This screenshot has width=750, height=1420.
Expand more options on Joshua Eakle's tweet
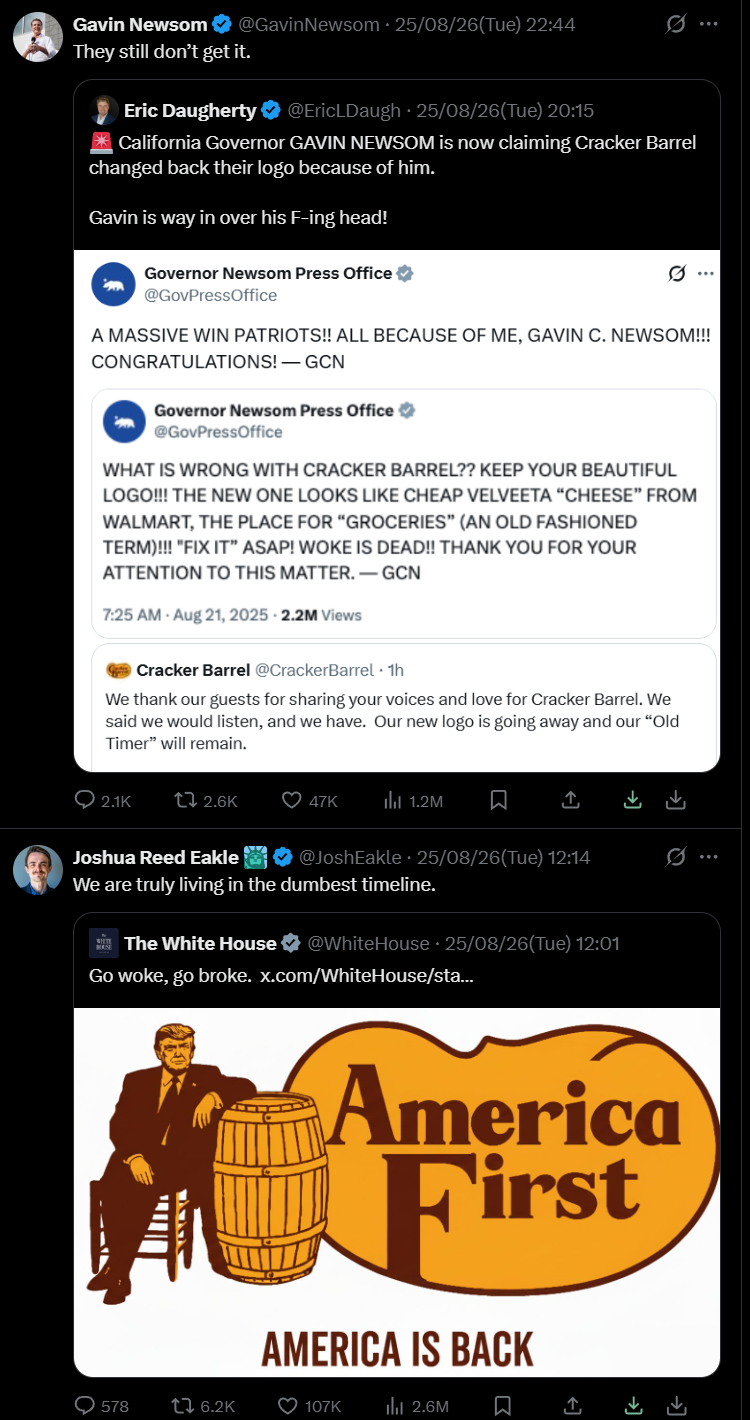tap(709, 857)
